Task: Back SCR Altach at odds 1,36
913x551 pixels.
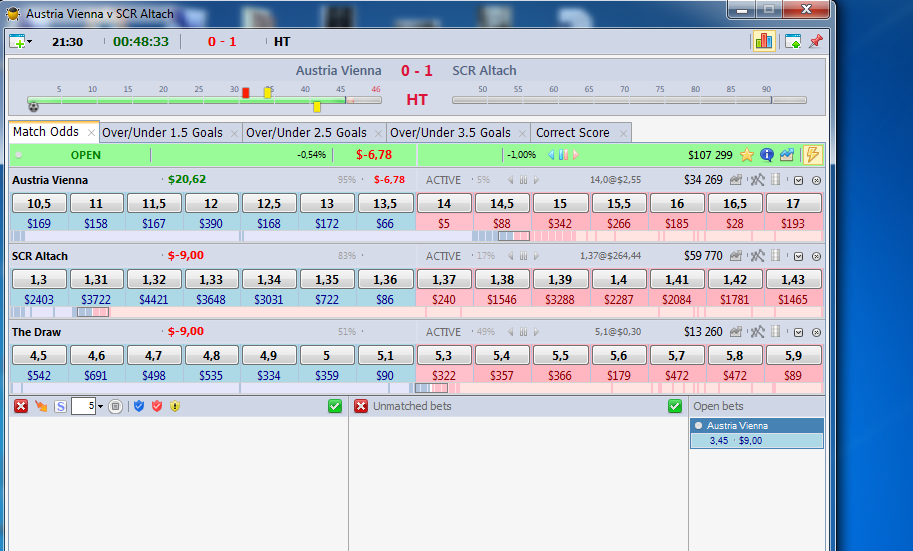Action: click(x=385, y=280)
